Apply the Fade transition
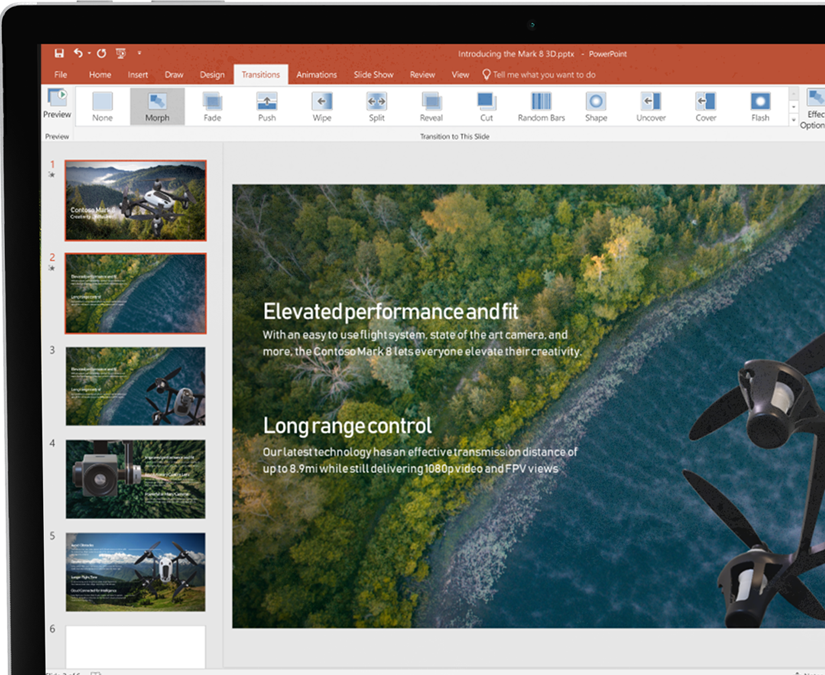Viewport: 825px width, 675px height. pos(212,107)
